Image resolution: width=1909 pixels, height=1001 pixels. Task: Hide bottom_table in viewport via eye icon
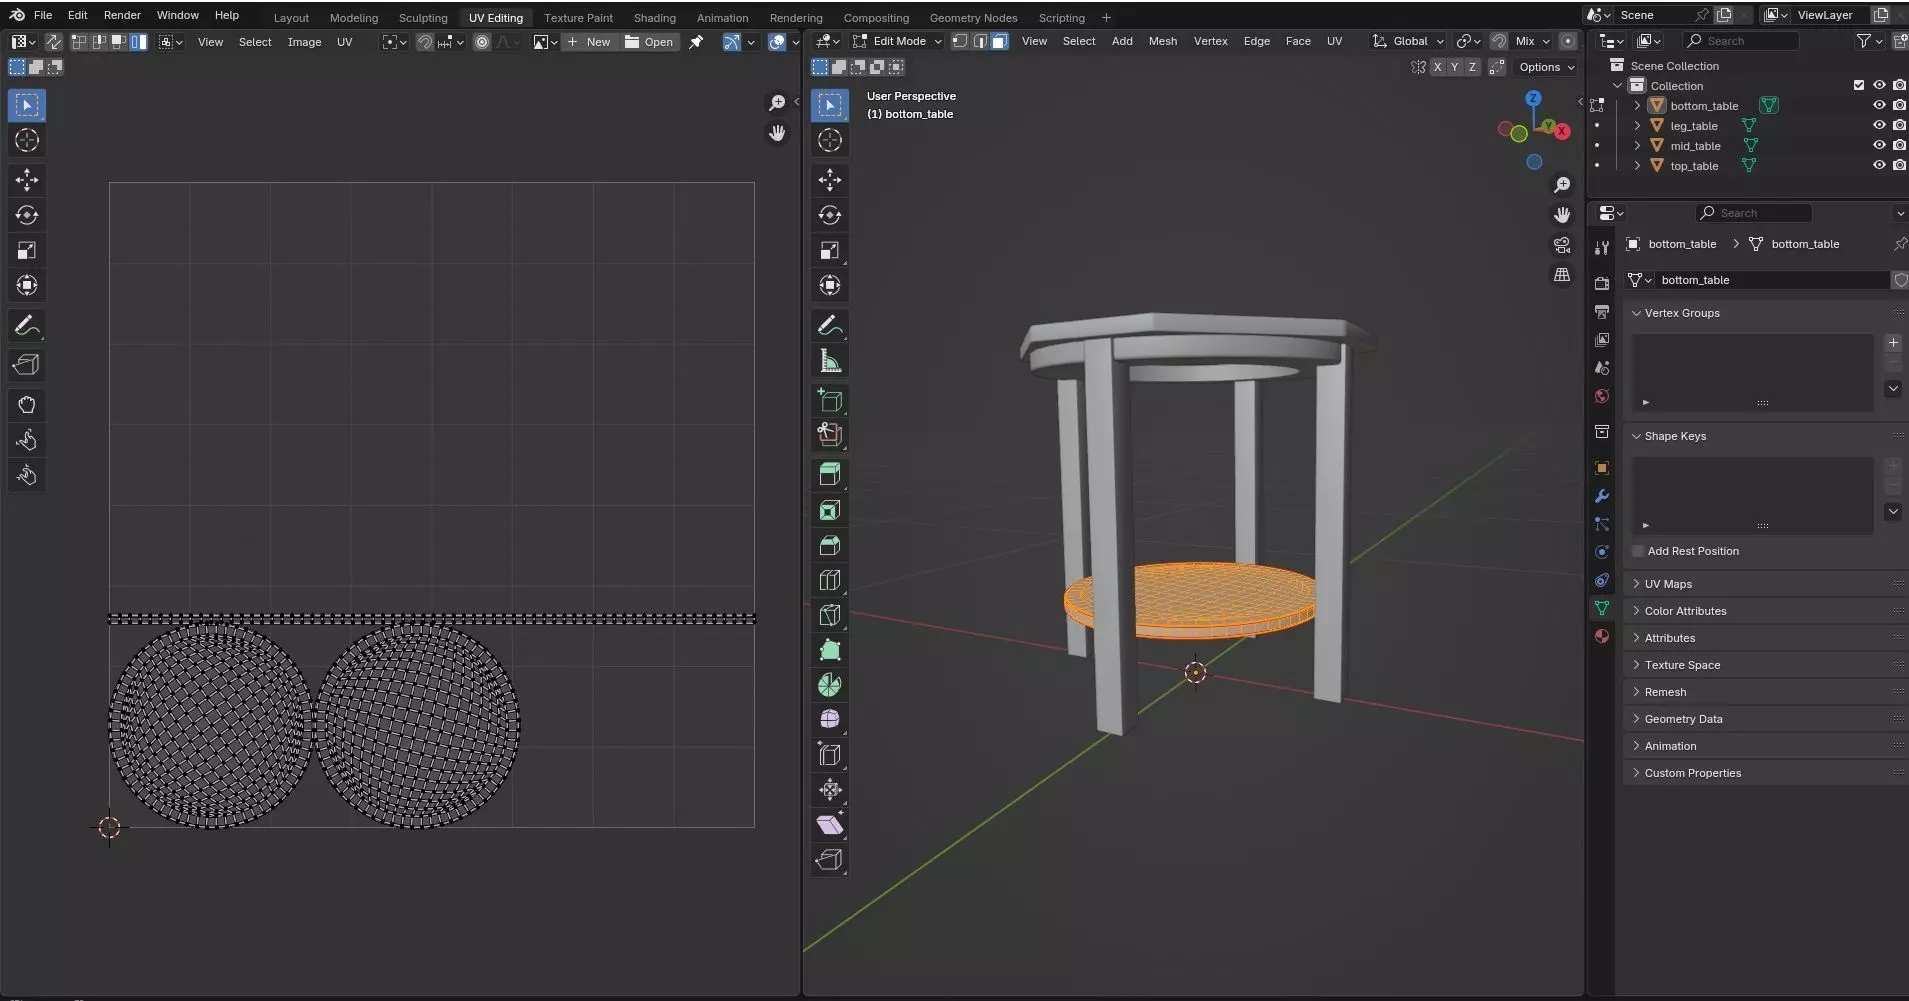click(x=1879, y=105)
